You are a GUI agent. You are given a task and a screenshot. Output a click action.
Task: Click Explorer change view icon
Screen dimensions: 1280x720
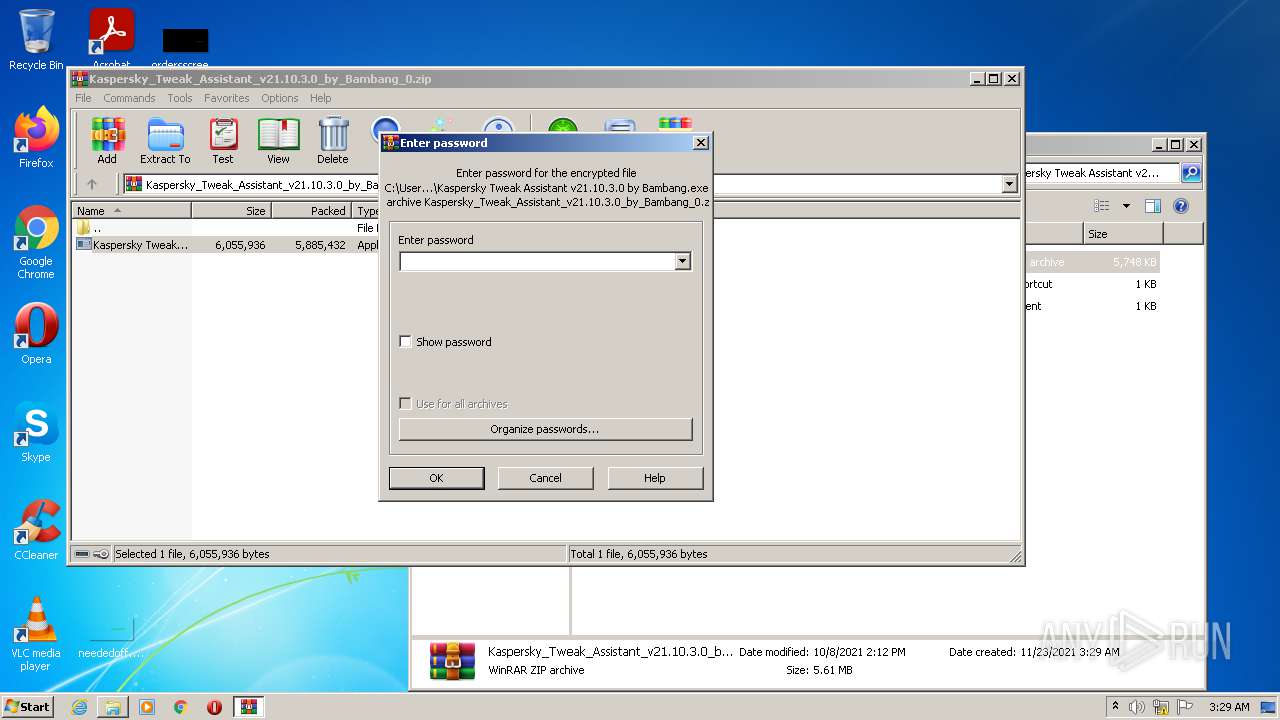point(1102,206)
